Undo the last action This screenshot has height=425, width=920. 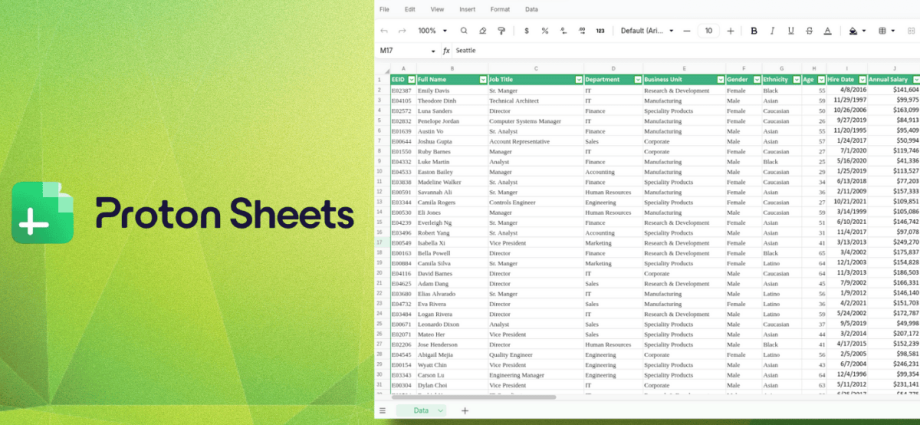(384, 31)
